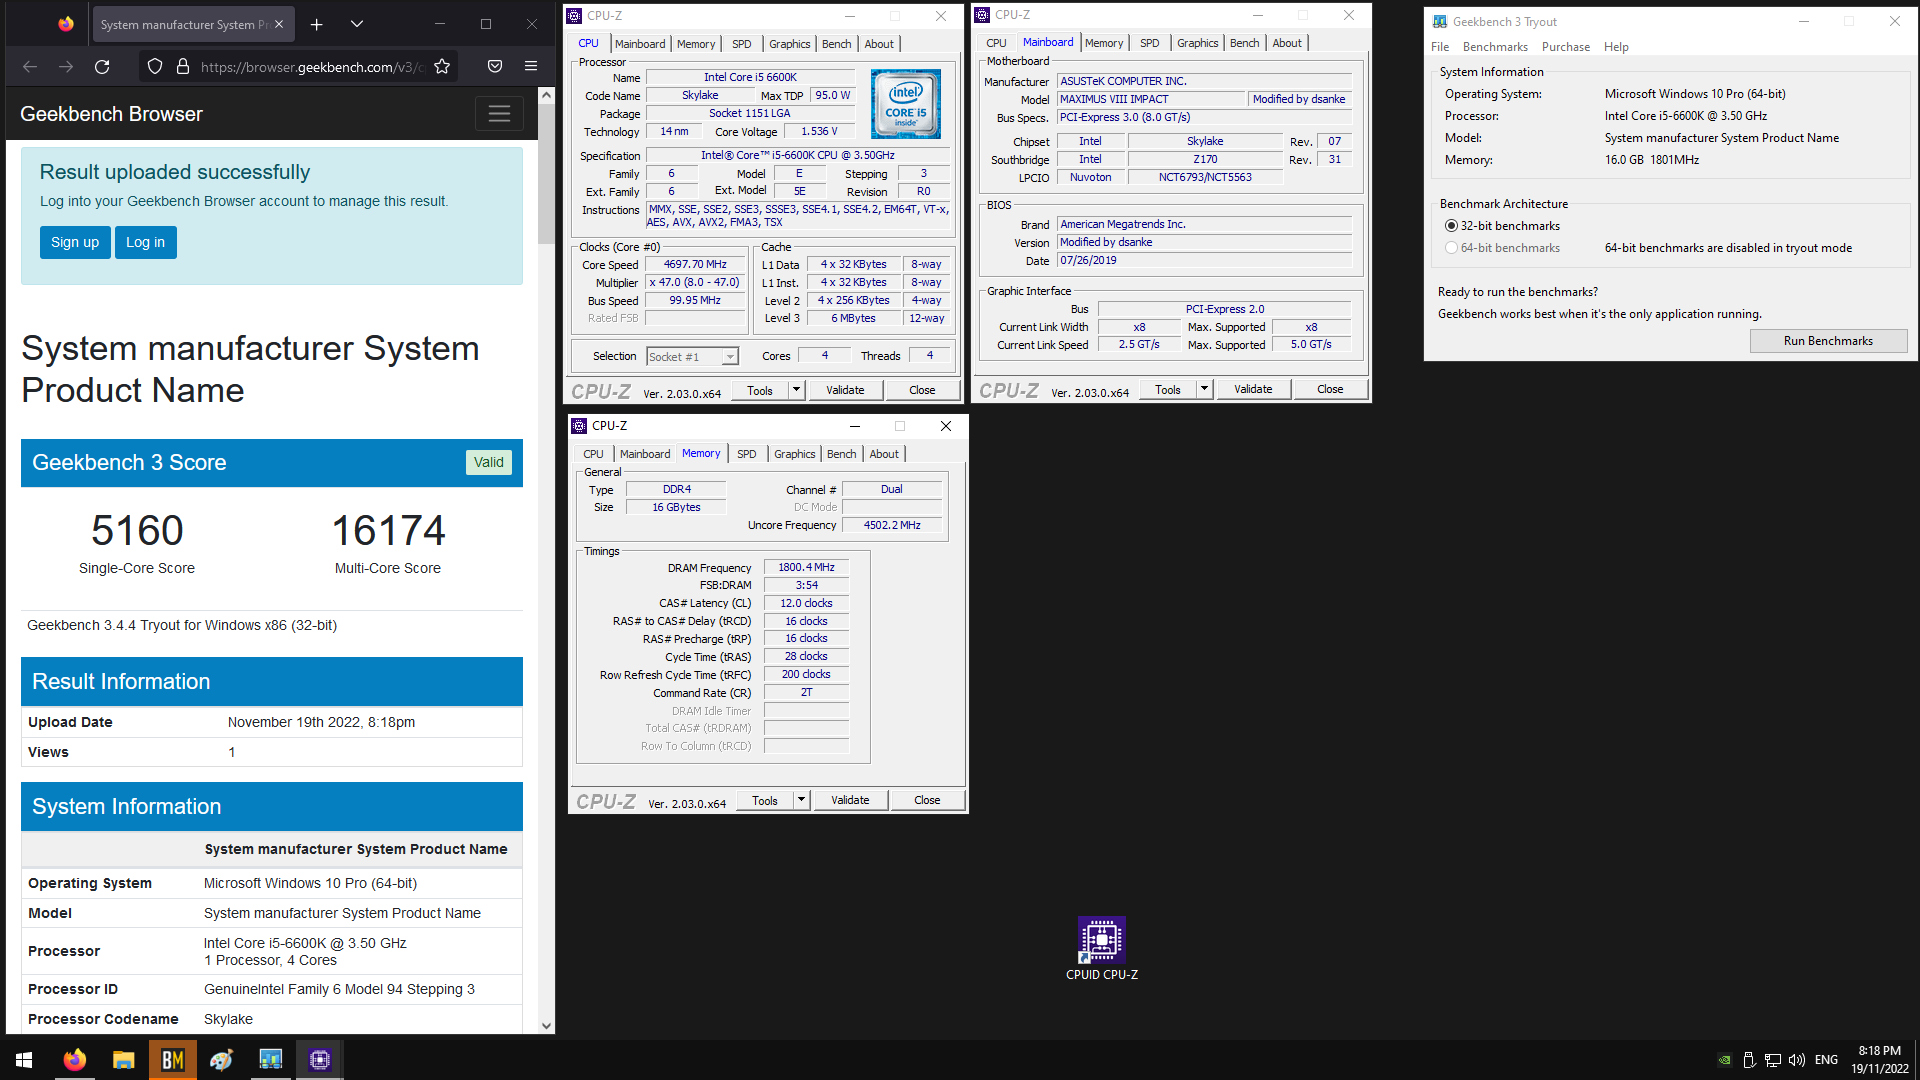Click the Safely Remove Hardware USB icon
Image resolution: width=1920 pixels, height=1080 pixels.
1749,1060
